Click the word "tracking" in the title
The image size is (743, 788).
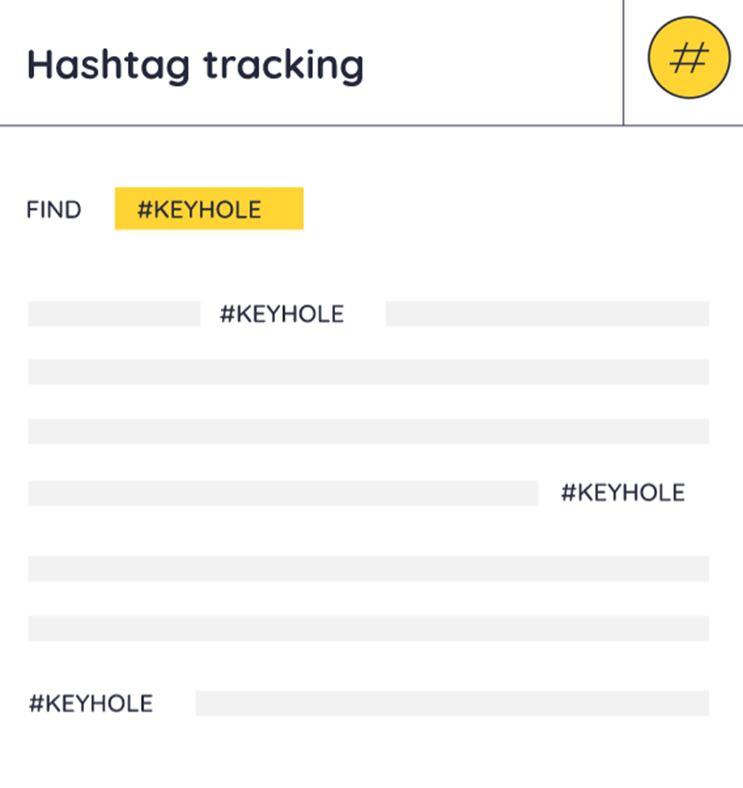[284, 65]
